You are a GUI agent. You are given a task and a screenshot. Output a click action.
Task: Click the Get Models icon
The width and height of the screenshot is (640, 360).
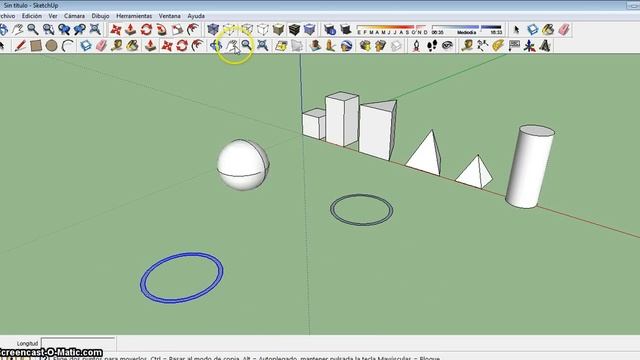365,46
